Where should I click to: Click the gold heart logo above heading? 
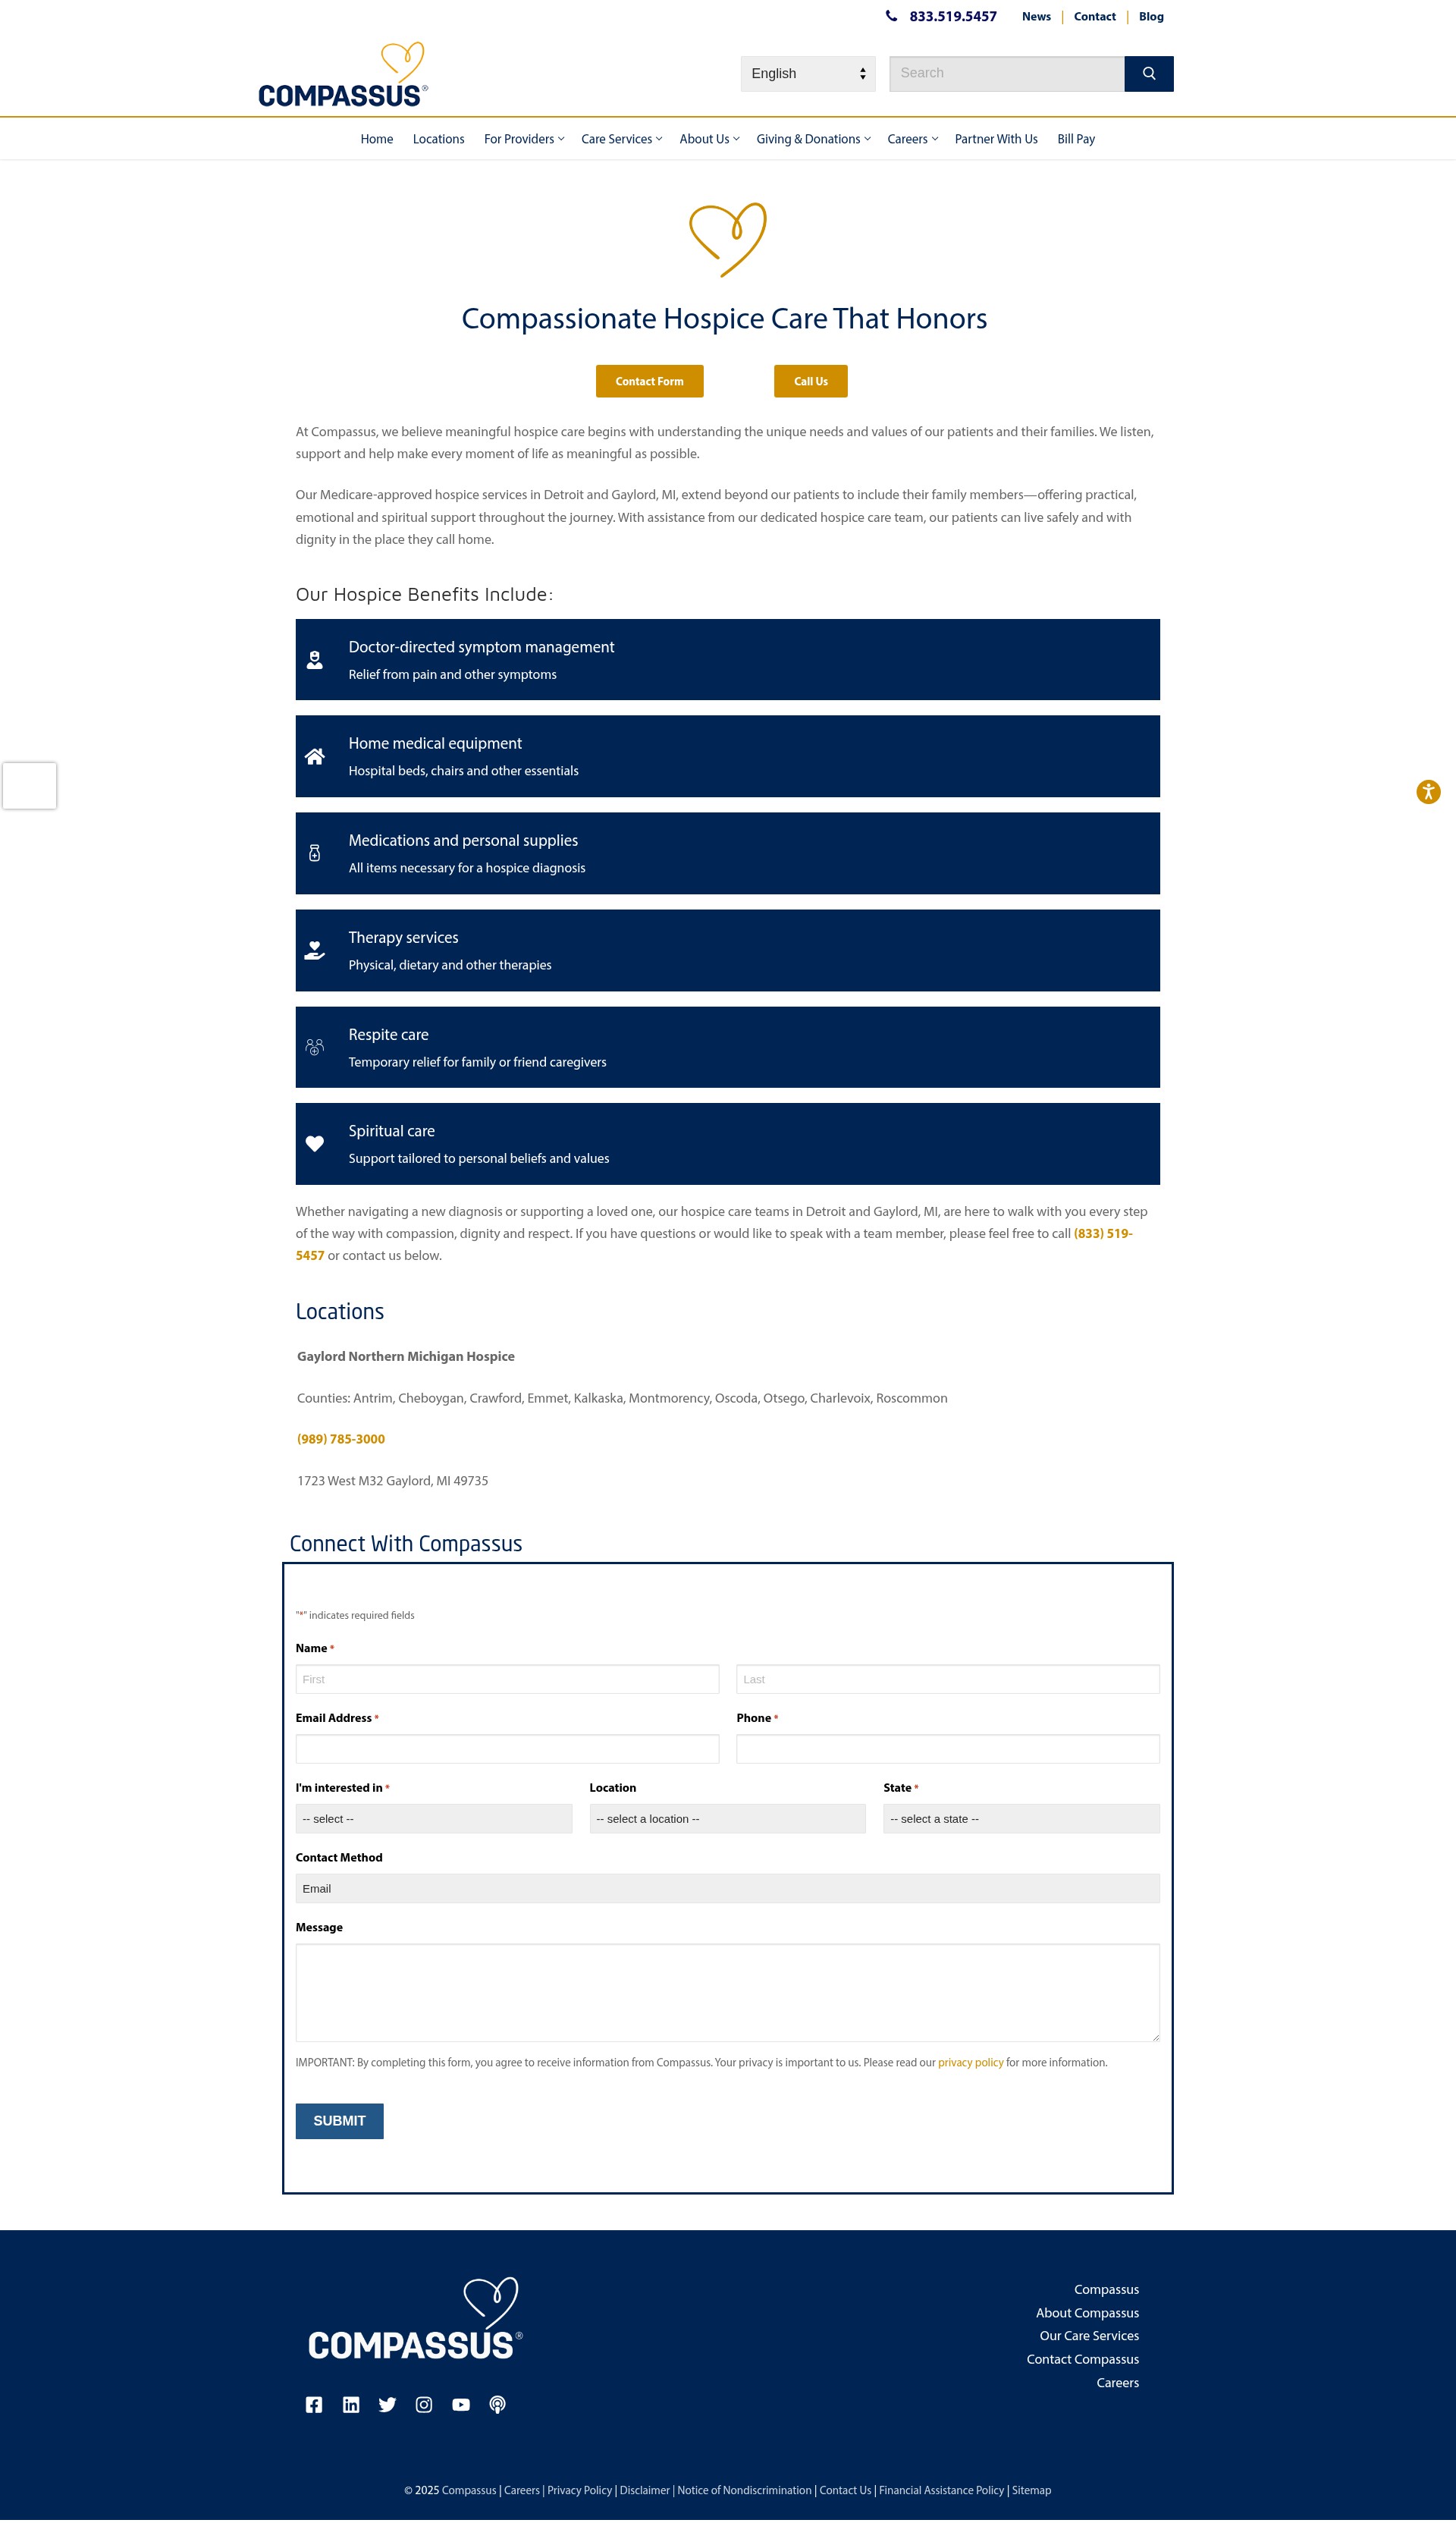728,240
